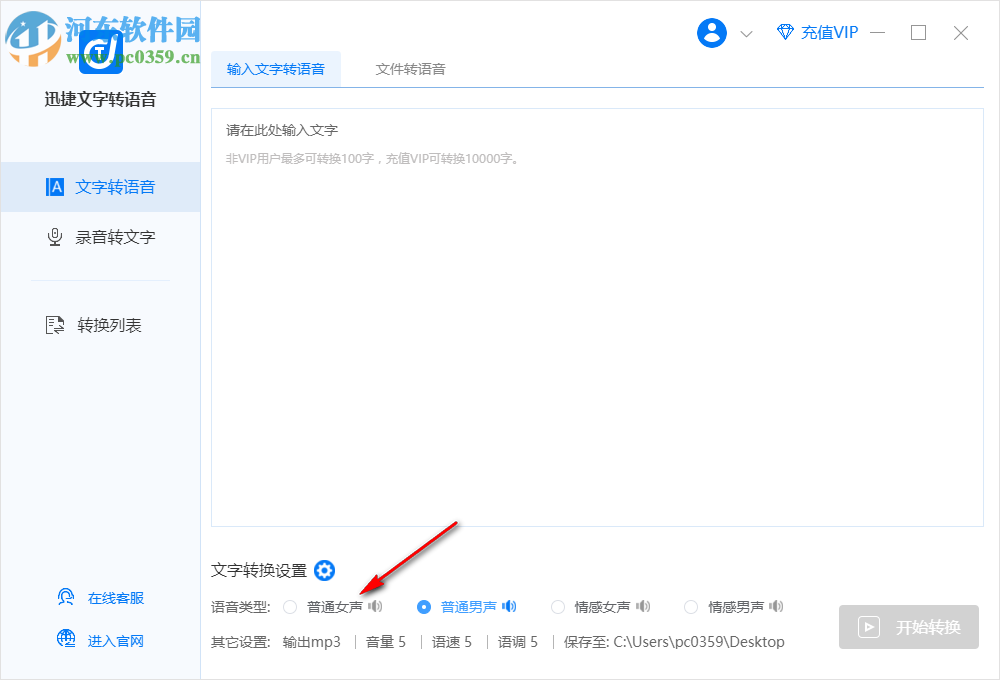Select the 文字转语音 sidebar icon
Screen dimensions: 1000x680
click(54, 186)
